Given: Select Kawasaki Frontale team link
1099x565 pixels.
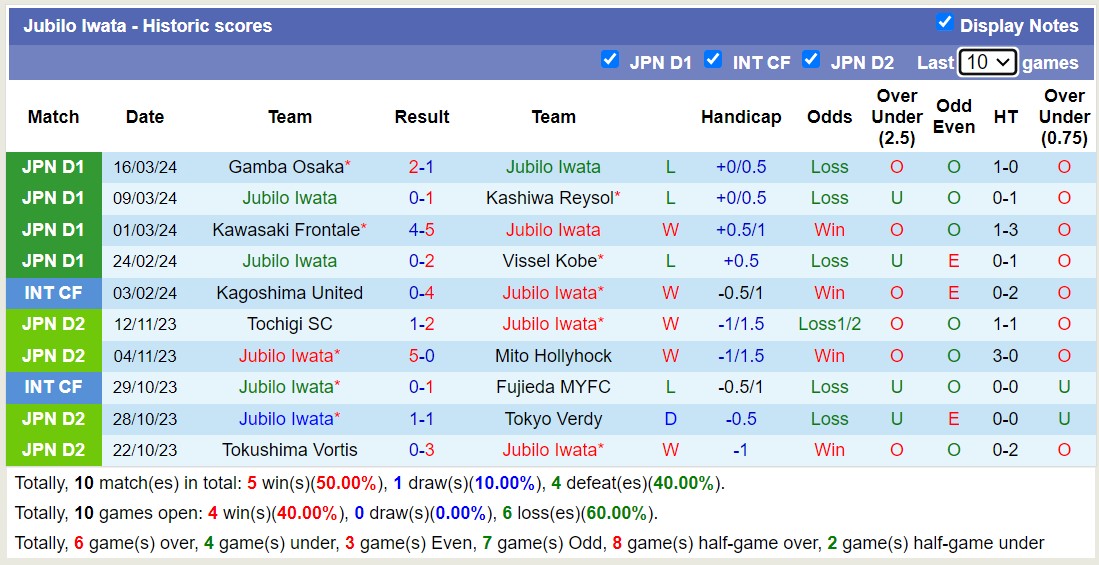Looking at the screenshot, I should (x=286, y=230).
